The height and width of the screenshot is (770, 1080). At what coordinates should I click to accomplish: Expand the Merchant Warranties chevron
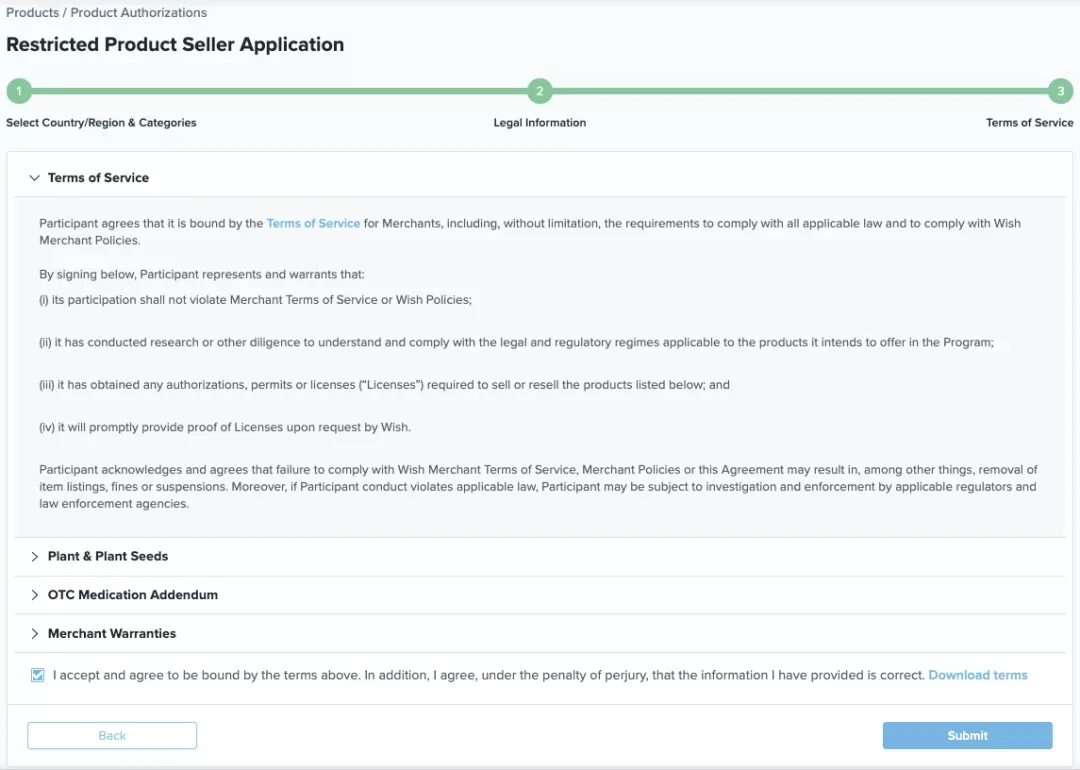(x=34, y=634)
